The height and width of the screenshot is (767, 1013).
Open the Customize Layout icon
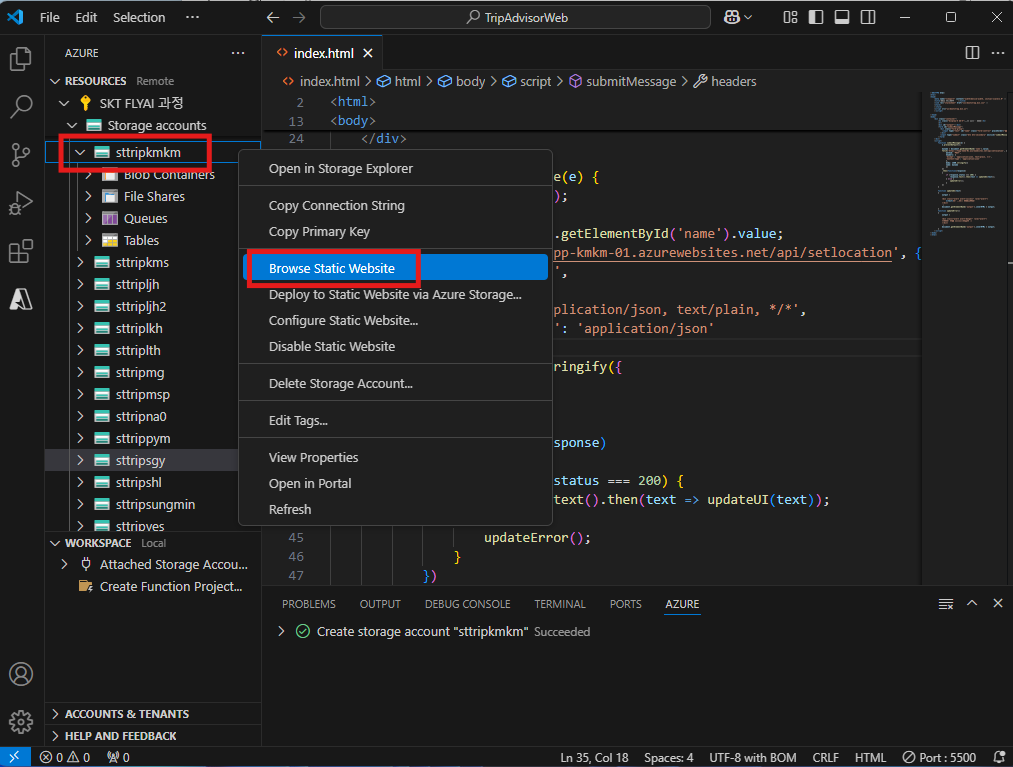[x=790, y=17]
